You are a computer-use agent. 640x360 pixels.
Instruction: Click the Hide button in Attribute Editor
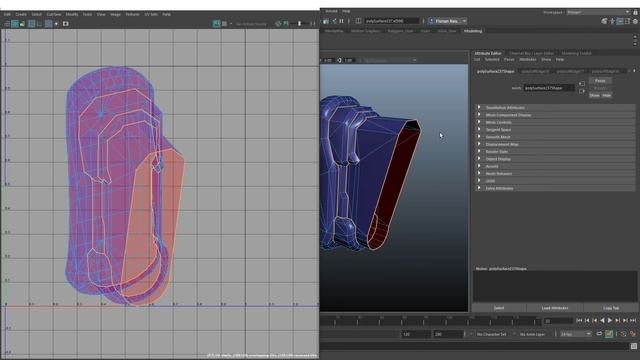[x=607, y=95]
